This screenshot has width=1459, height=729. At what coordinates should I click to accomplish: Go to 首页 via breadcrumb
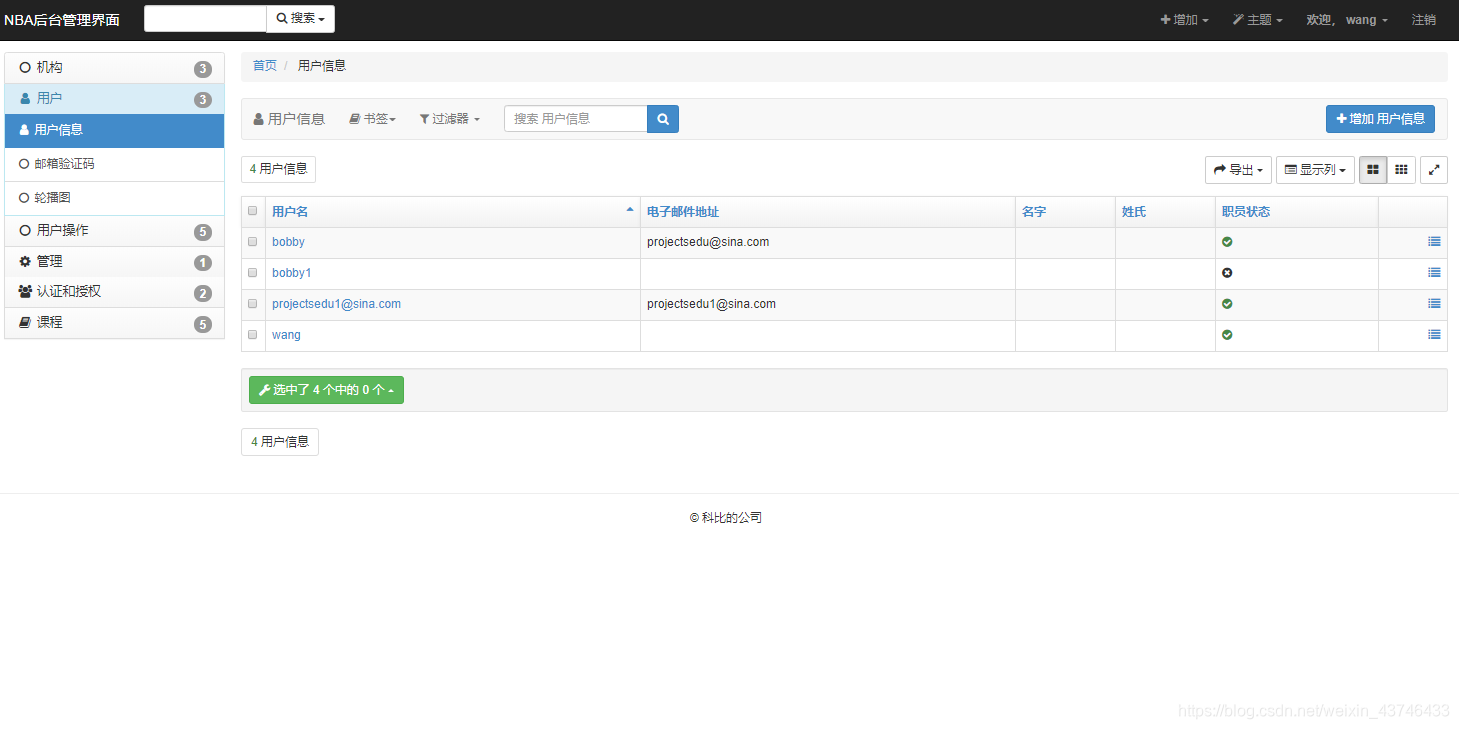[265, 66]
